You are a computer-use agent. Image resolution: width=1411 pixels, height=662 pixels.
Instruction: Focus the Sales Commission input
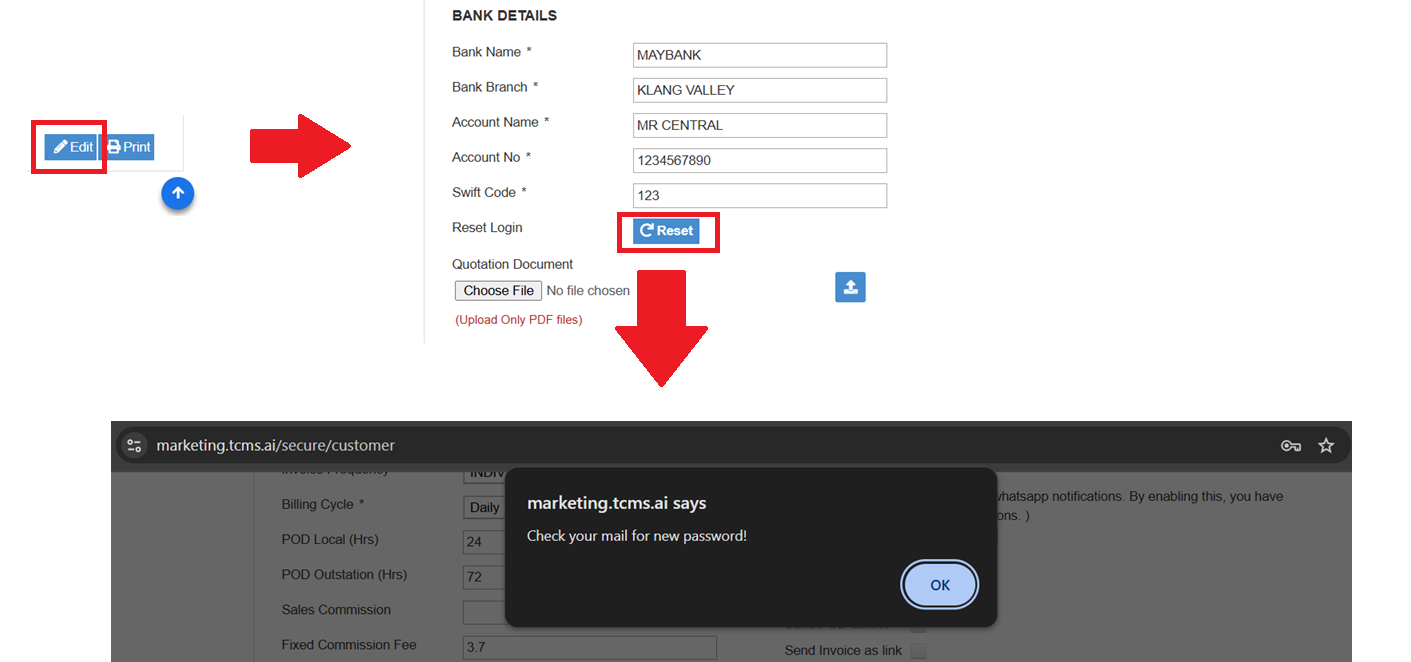click(484, 612)
